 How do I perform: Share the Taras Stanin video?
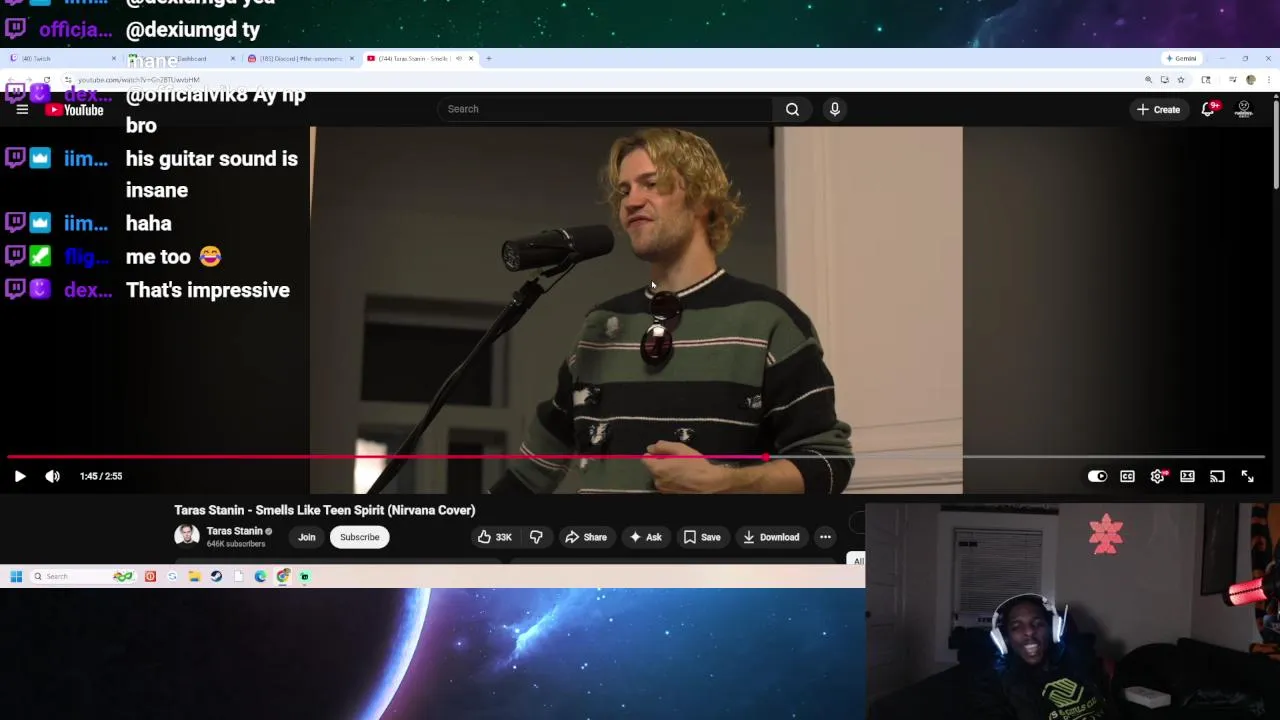click(586, 537)
